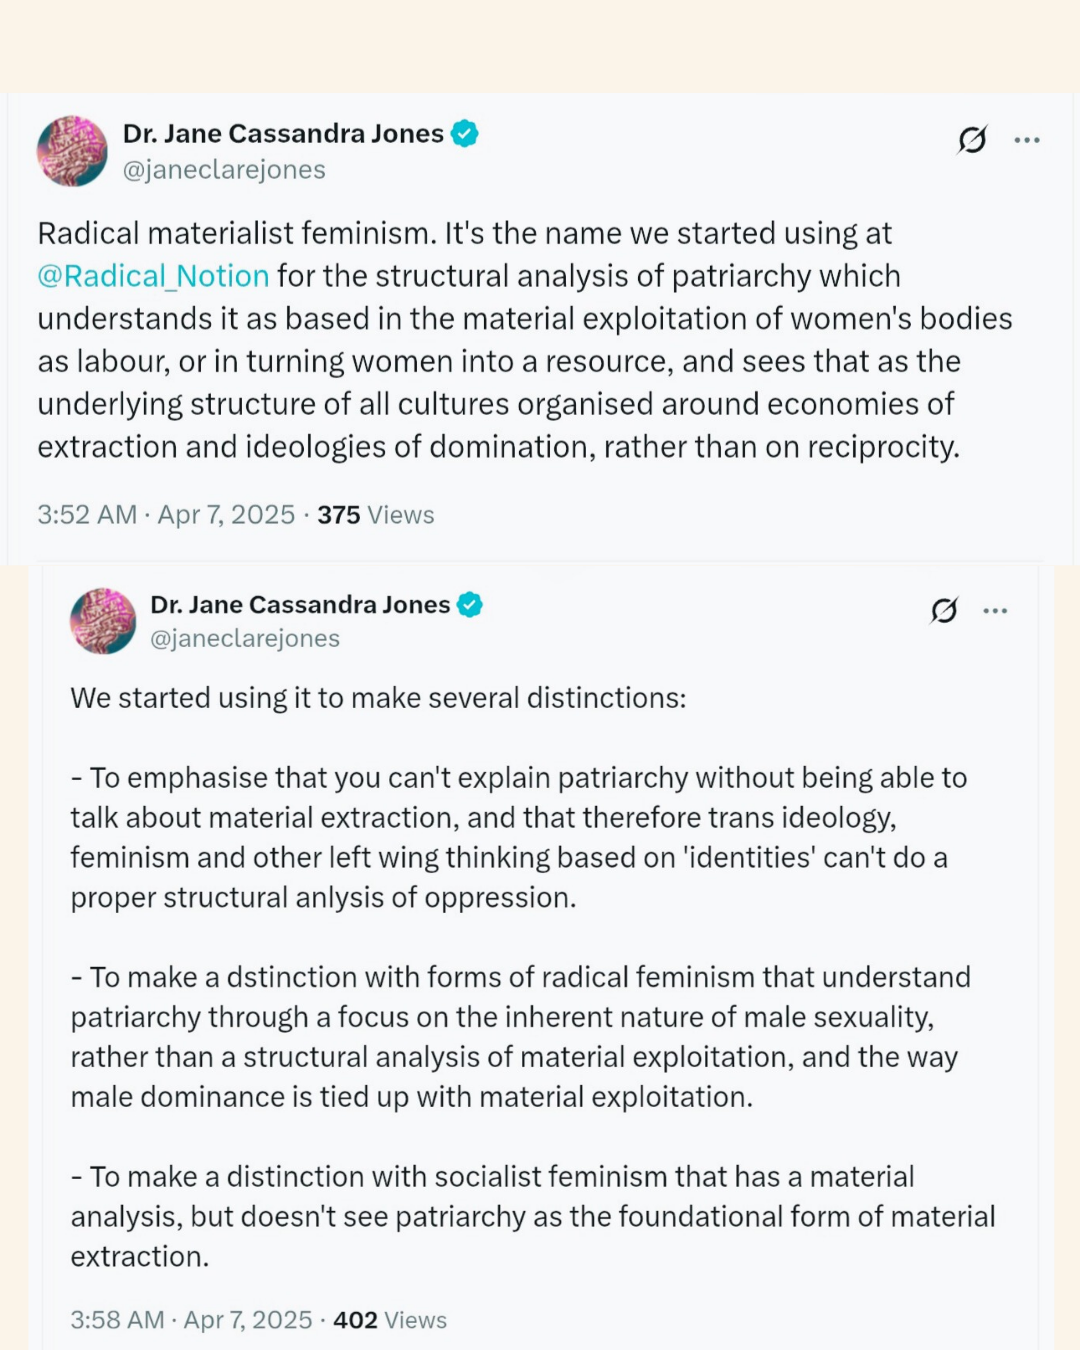Click the @janeclarejones handle on the top tweet
The image size is (1080, 1350).
point(222,169)
